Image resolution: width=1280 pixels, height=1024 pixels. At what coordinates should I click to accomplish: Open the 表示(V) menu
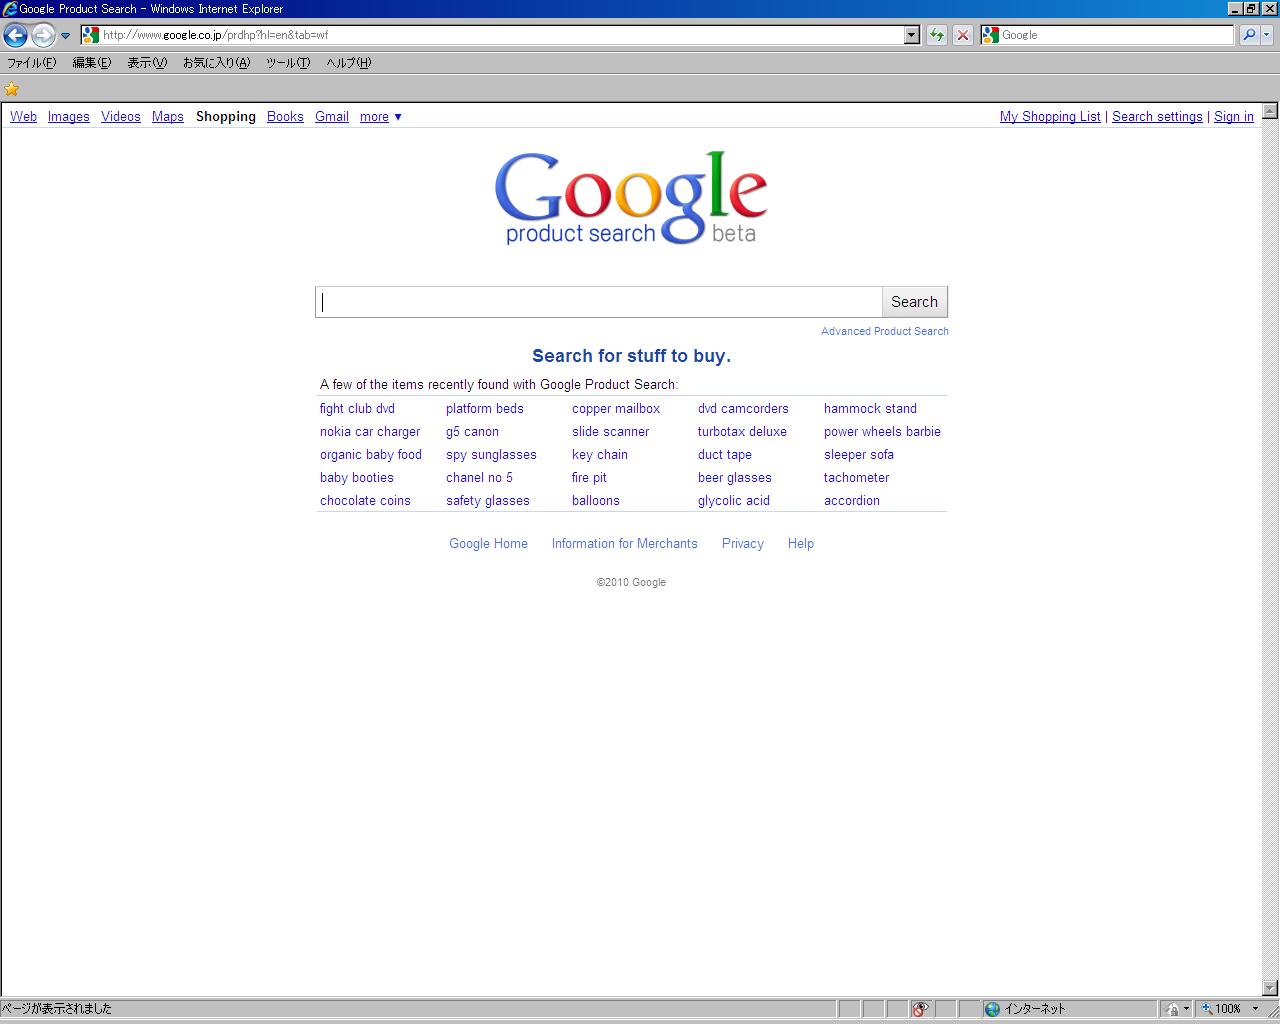tap(147, 63)
